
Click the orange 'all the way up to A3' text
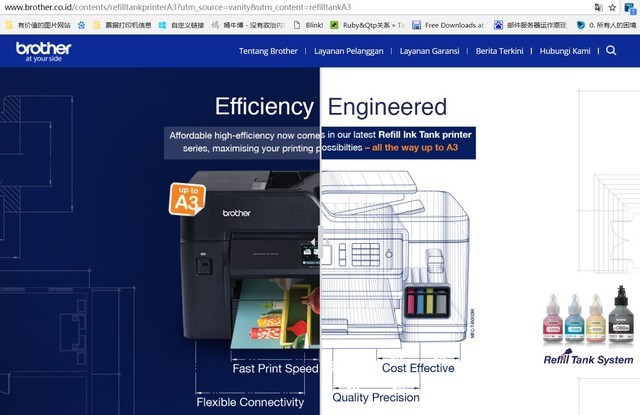(x=415, y=147)
